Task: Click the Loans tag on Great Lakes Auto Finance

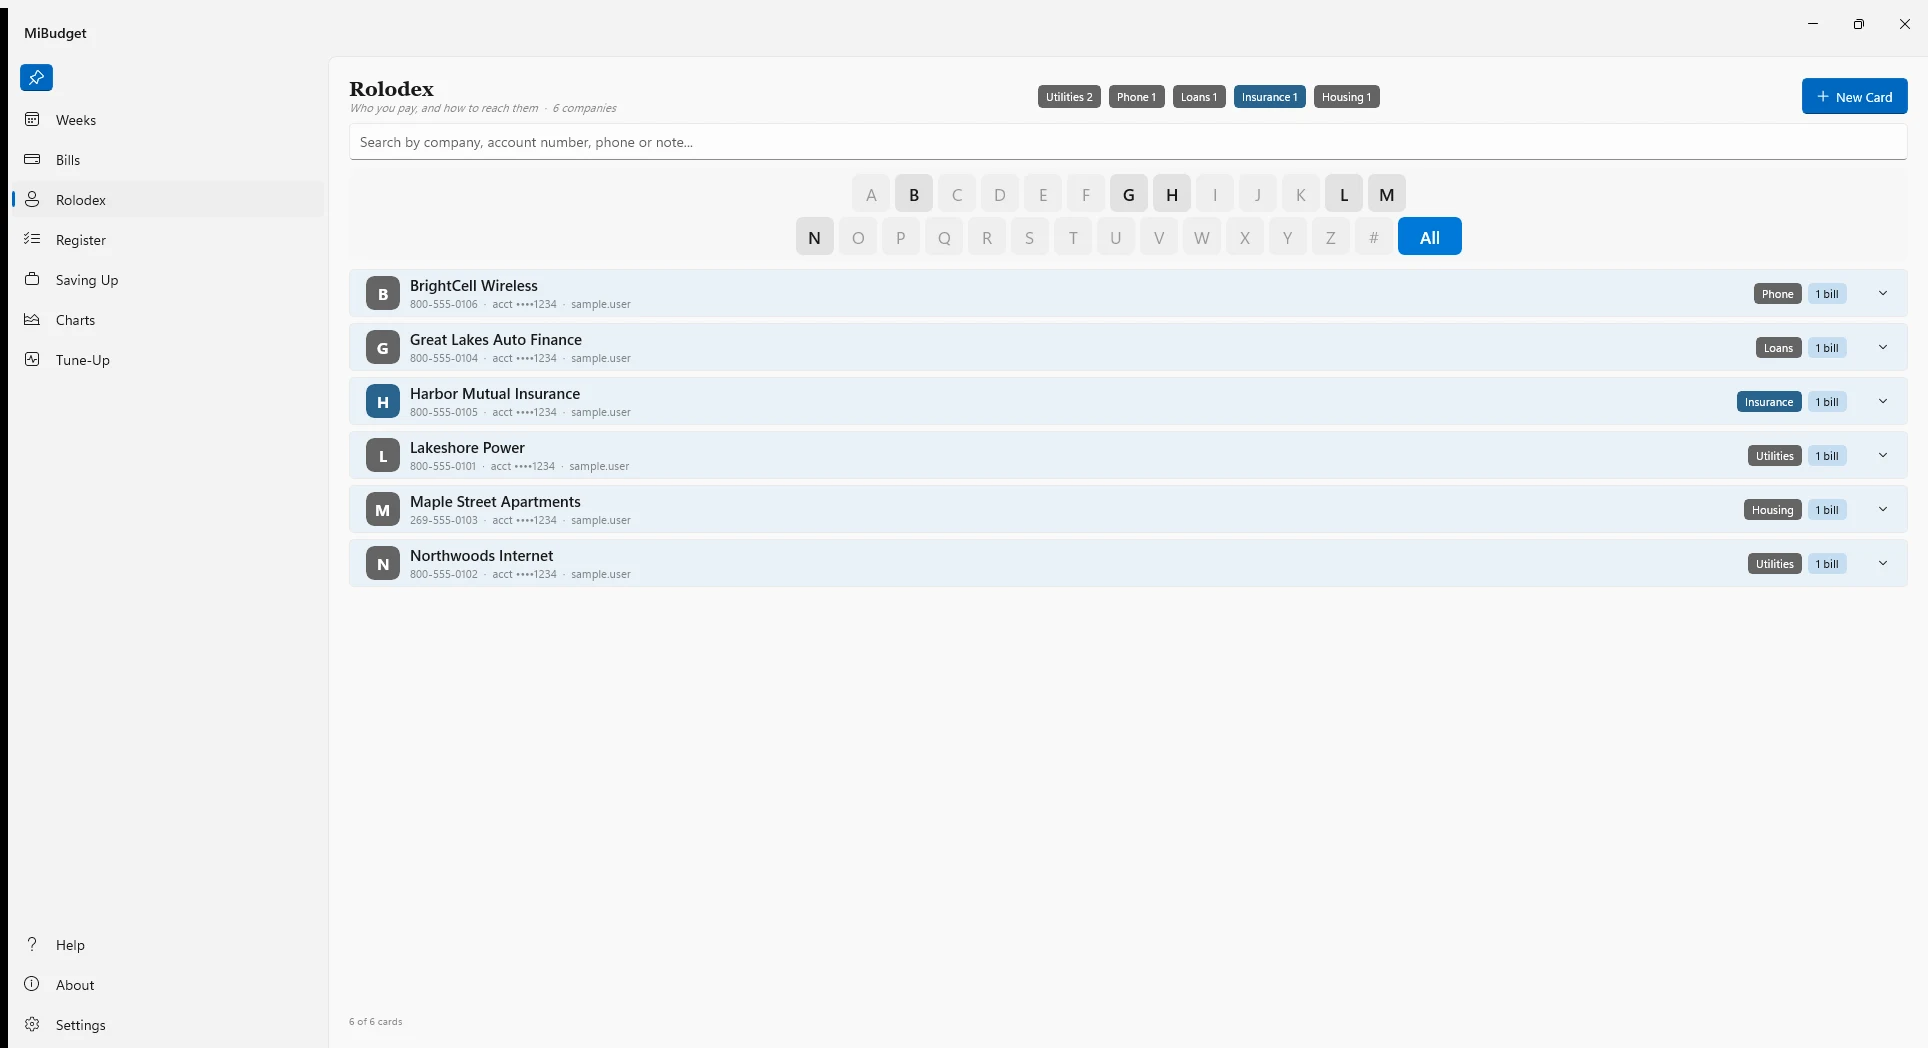Action: click(1778, 348)
